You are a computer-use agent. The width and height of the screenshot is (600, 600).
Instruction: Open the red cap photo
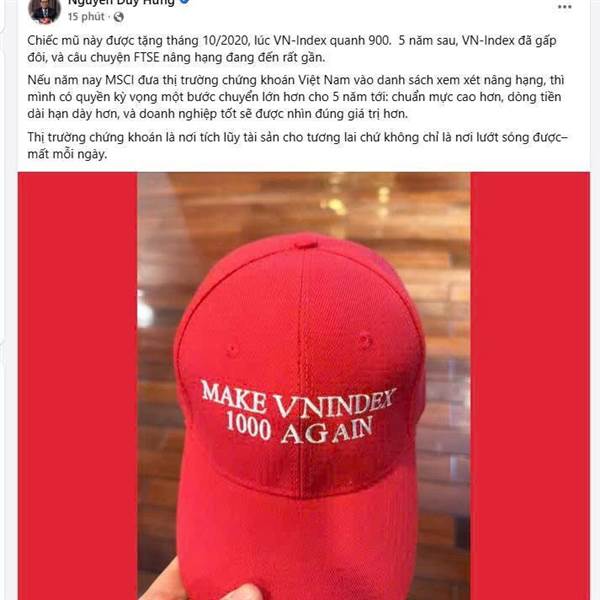click(x=304, y=386)
